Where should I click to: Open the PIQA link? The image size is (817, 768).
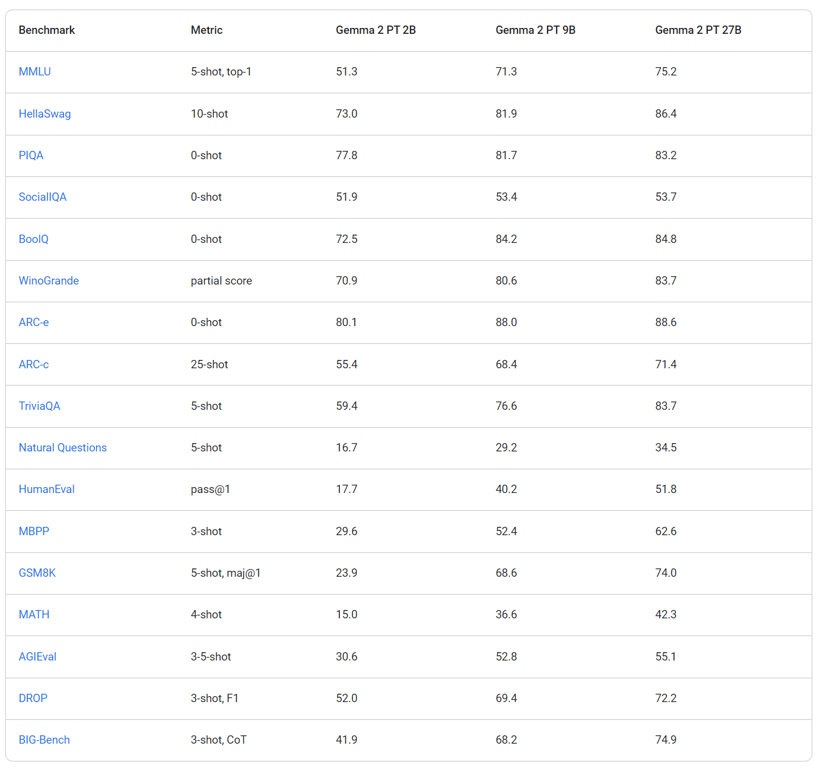tap(31, 156)
